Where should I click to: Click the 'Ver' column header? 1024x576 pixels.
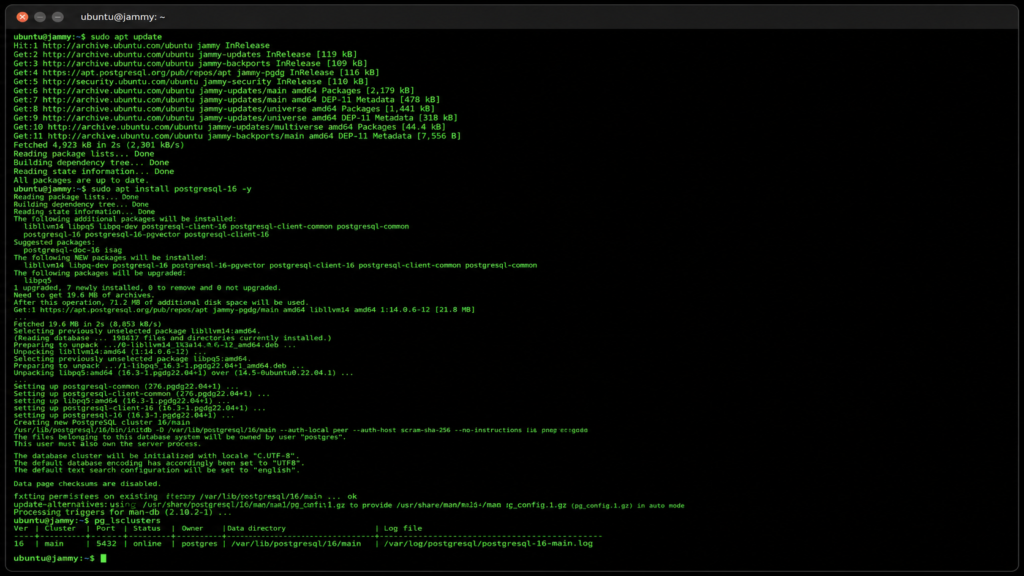pos(21,528)
